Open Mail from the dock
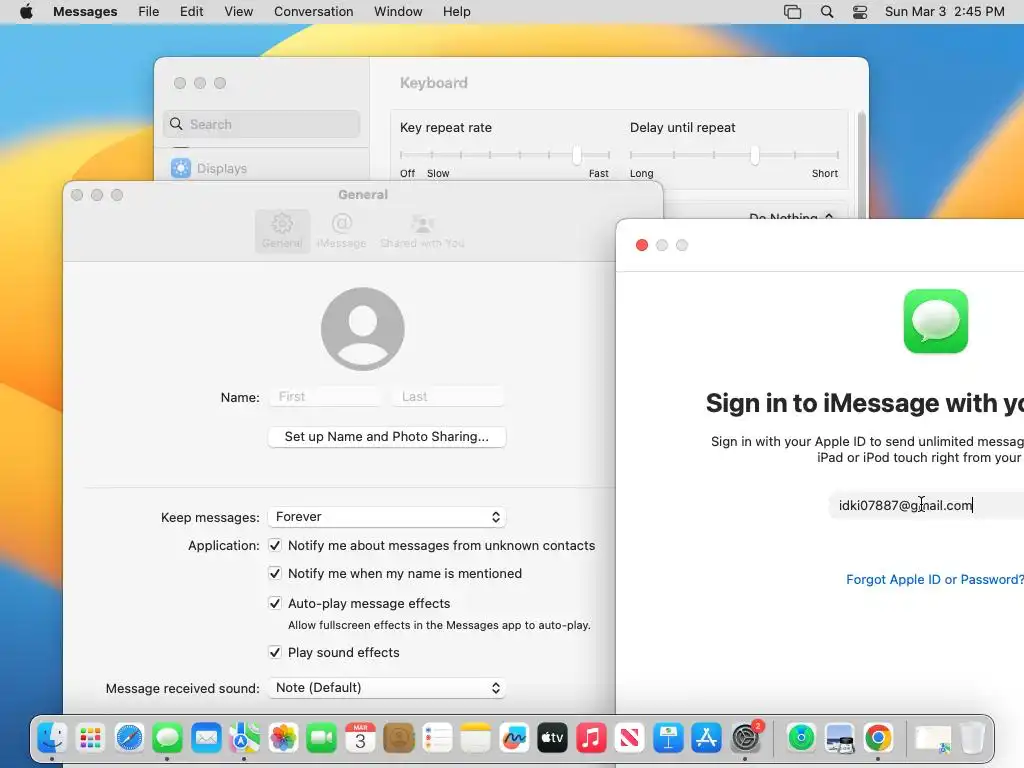 coord(206,738)
